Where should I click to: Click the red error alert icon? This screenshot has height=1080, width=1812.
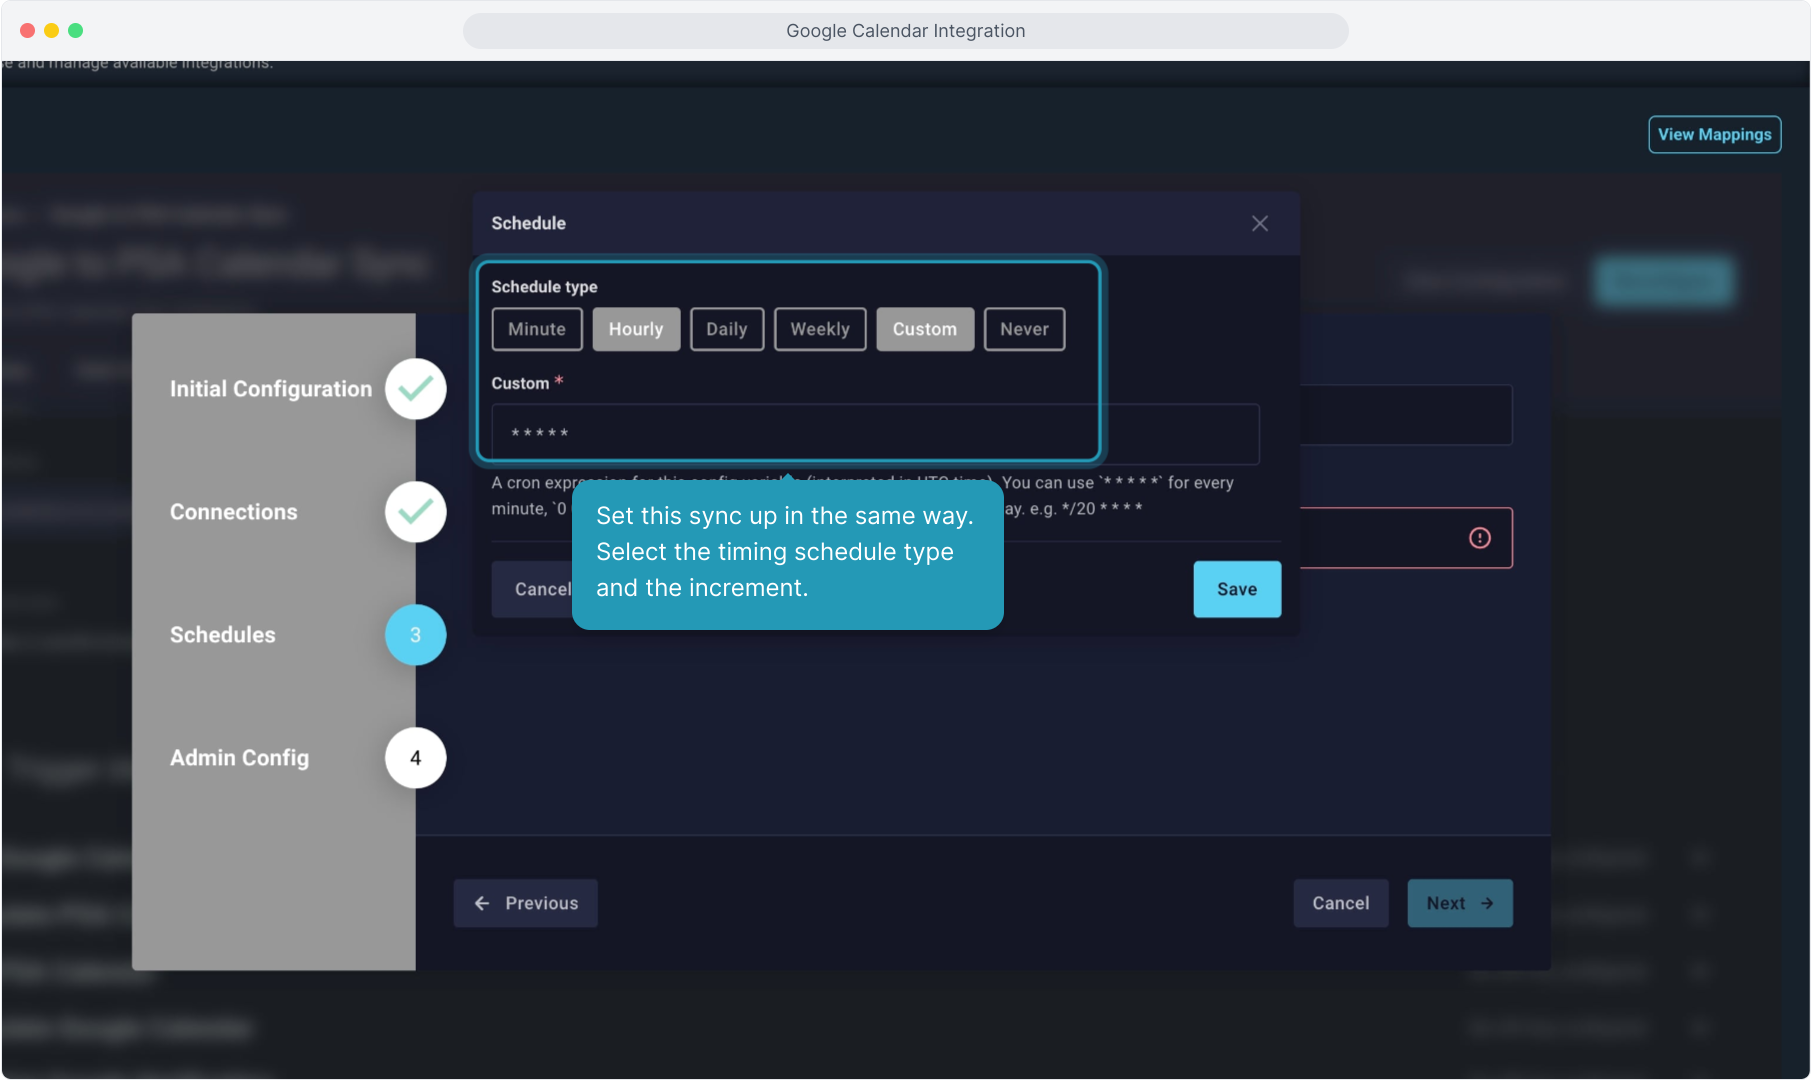(1479, 538)
